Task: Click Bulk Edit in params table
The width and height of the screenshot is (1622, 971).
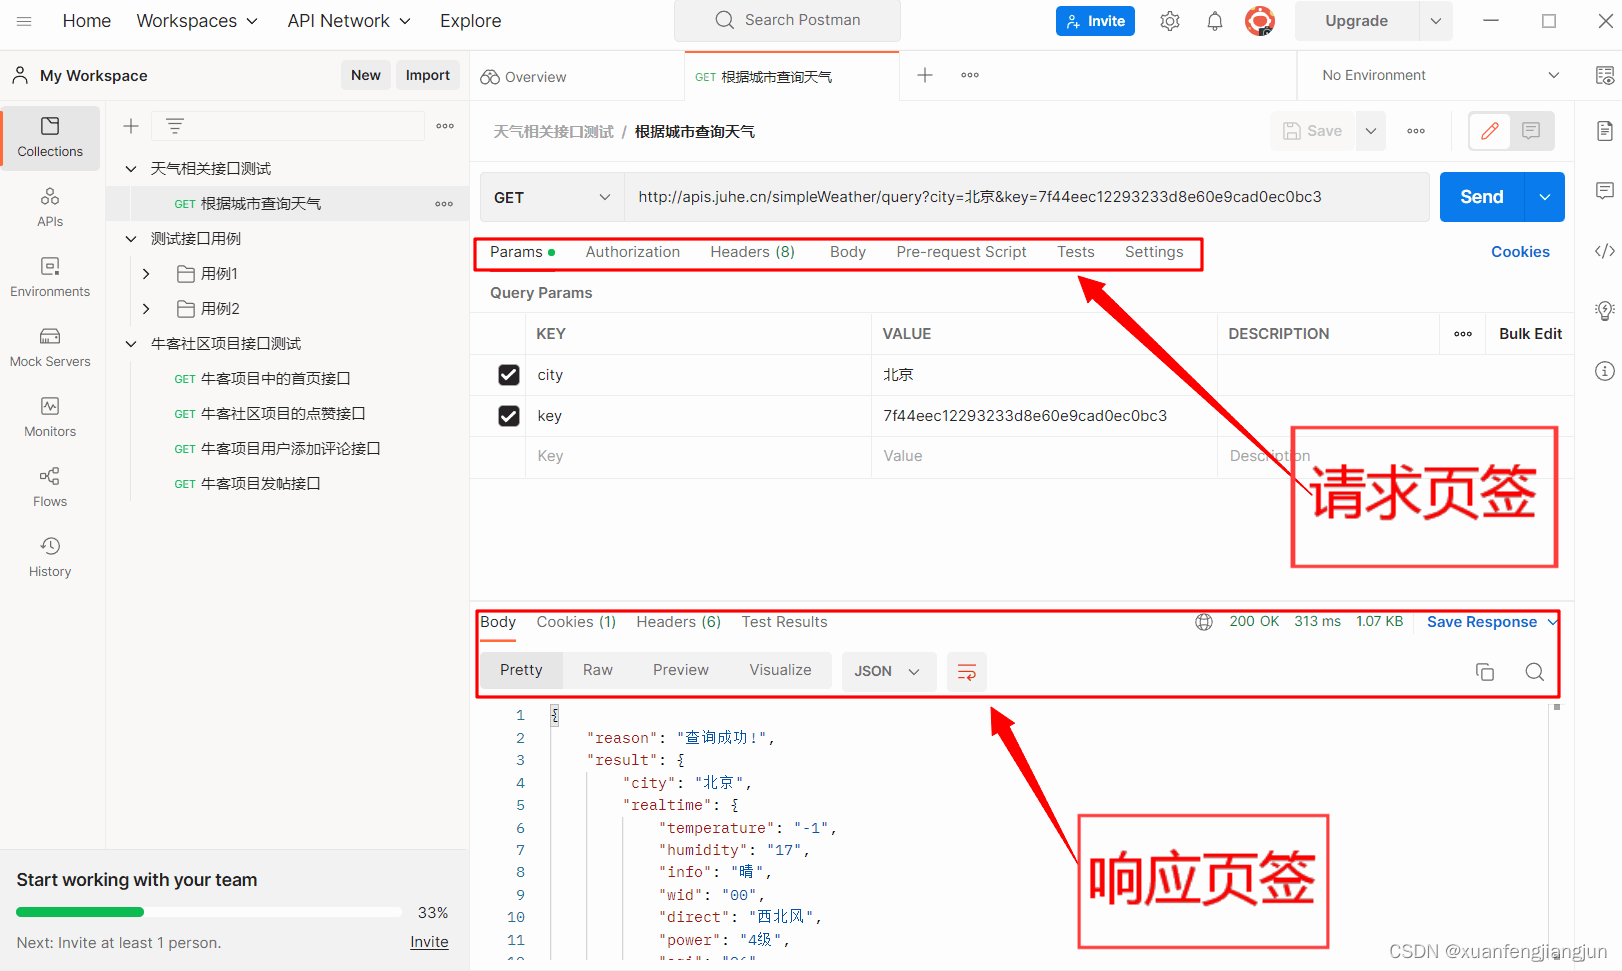Action: [x=1530, y=334]
